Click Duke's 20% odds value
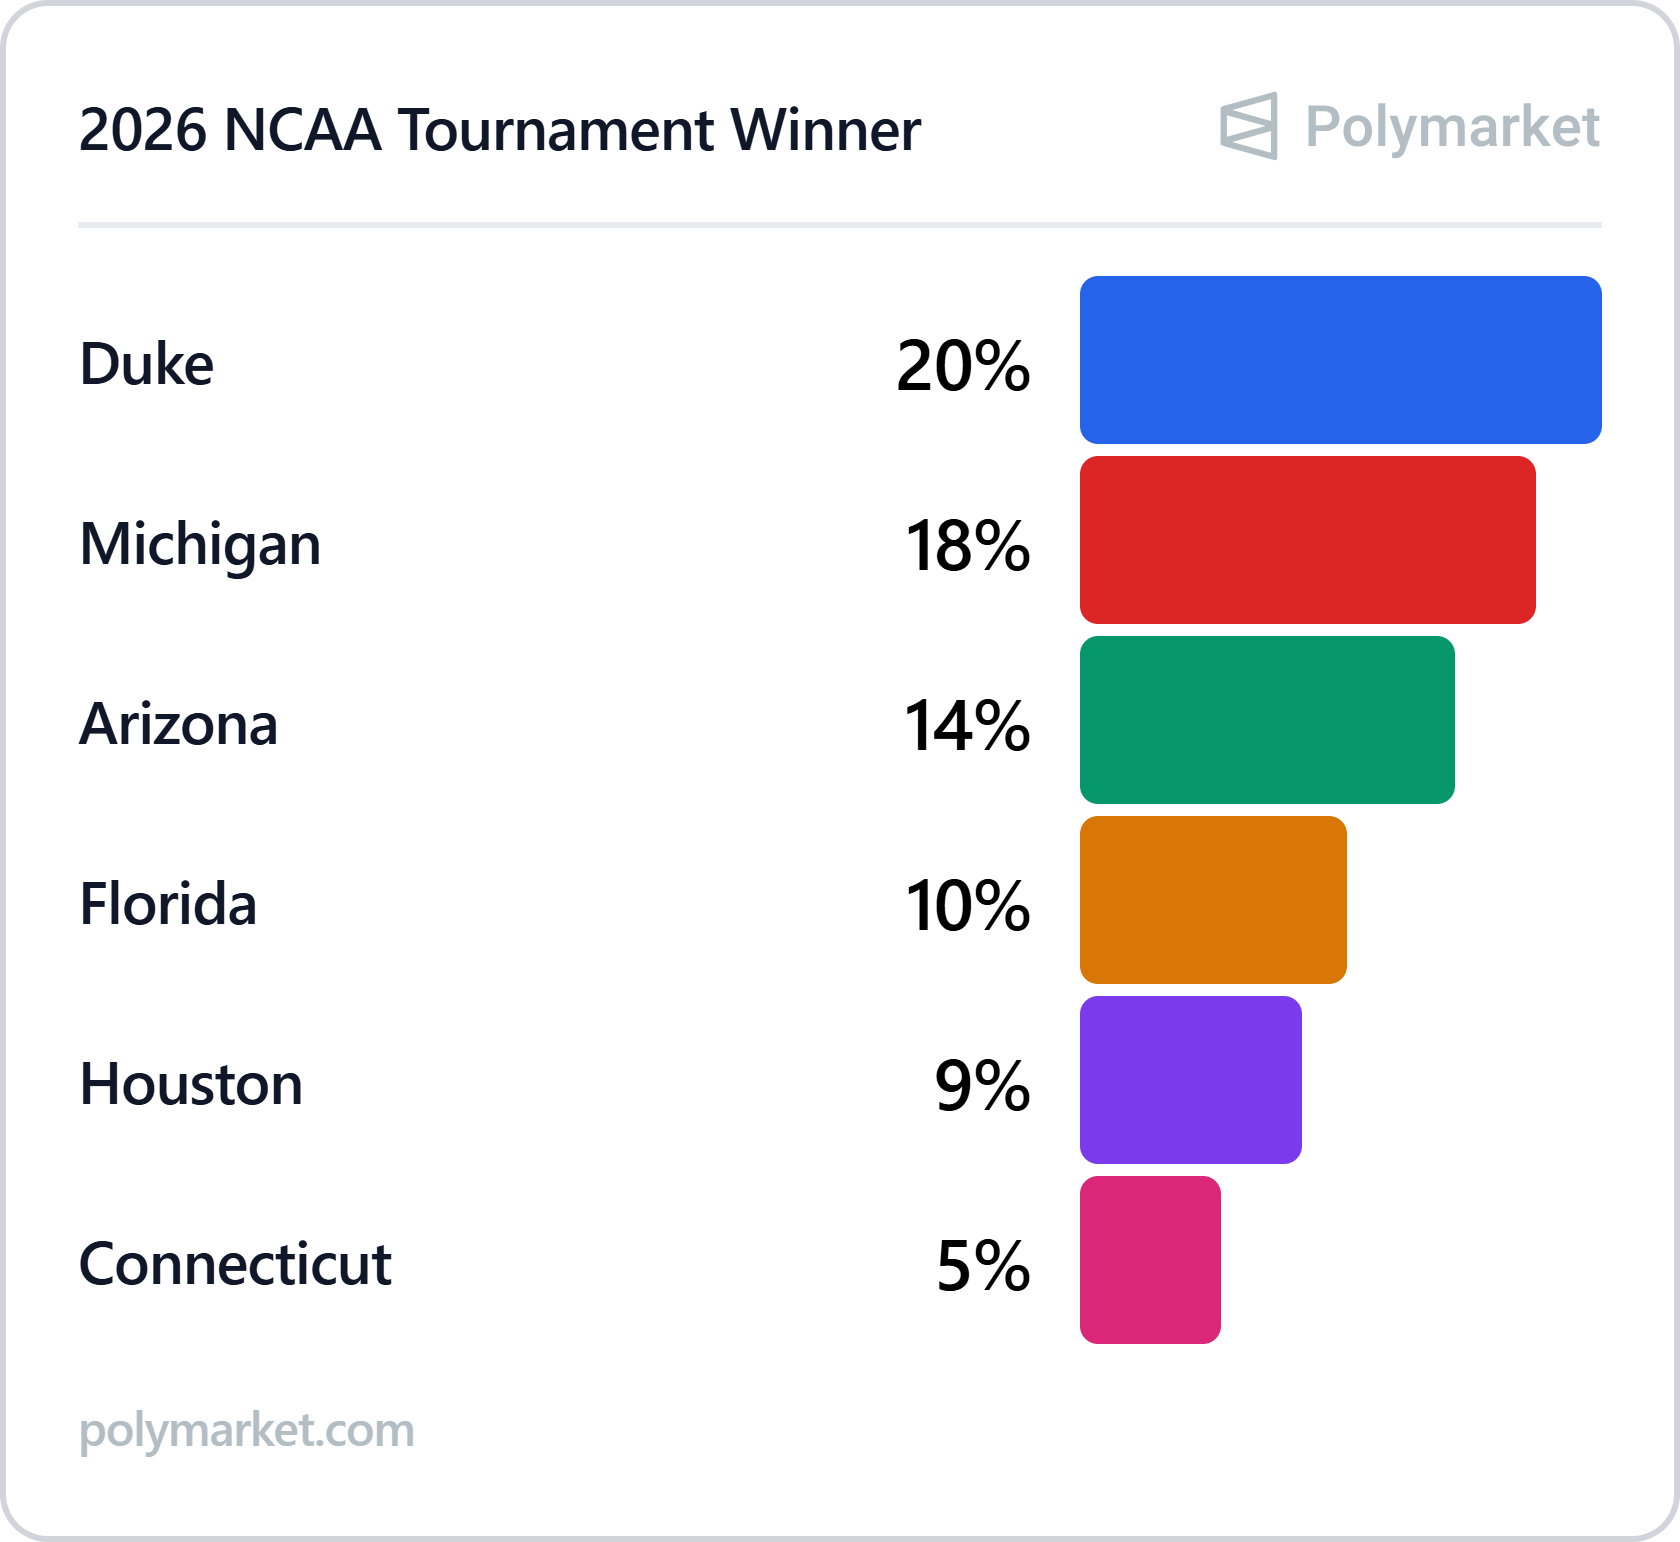 [x=963, y=366]
